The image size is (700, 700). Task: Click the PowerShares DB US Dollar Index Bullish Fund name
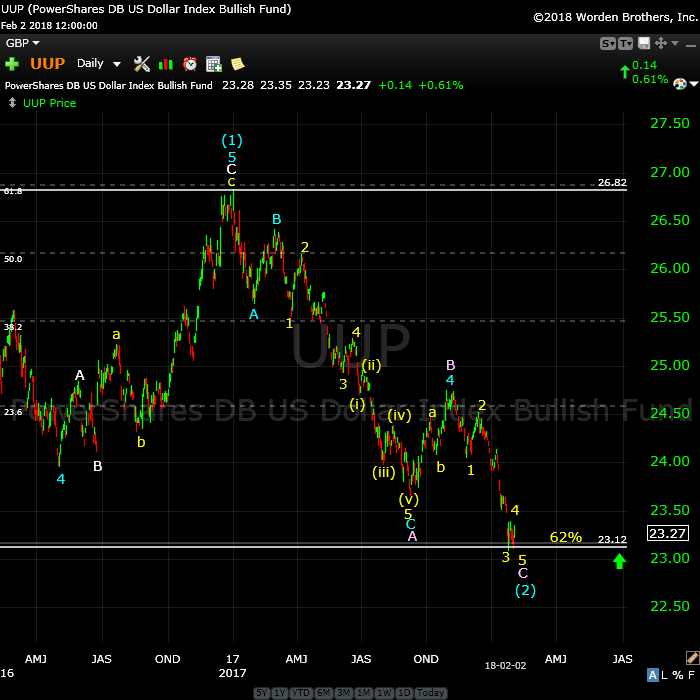(x=108, y=85)
